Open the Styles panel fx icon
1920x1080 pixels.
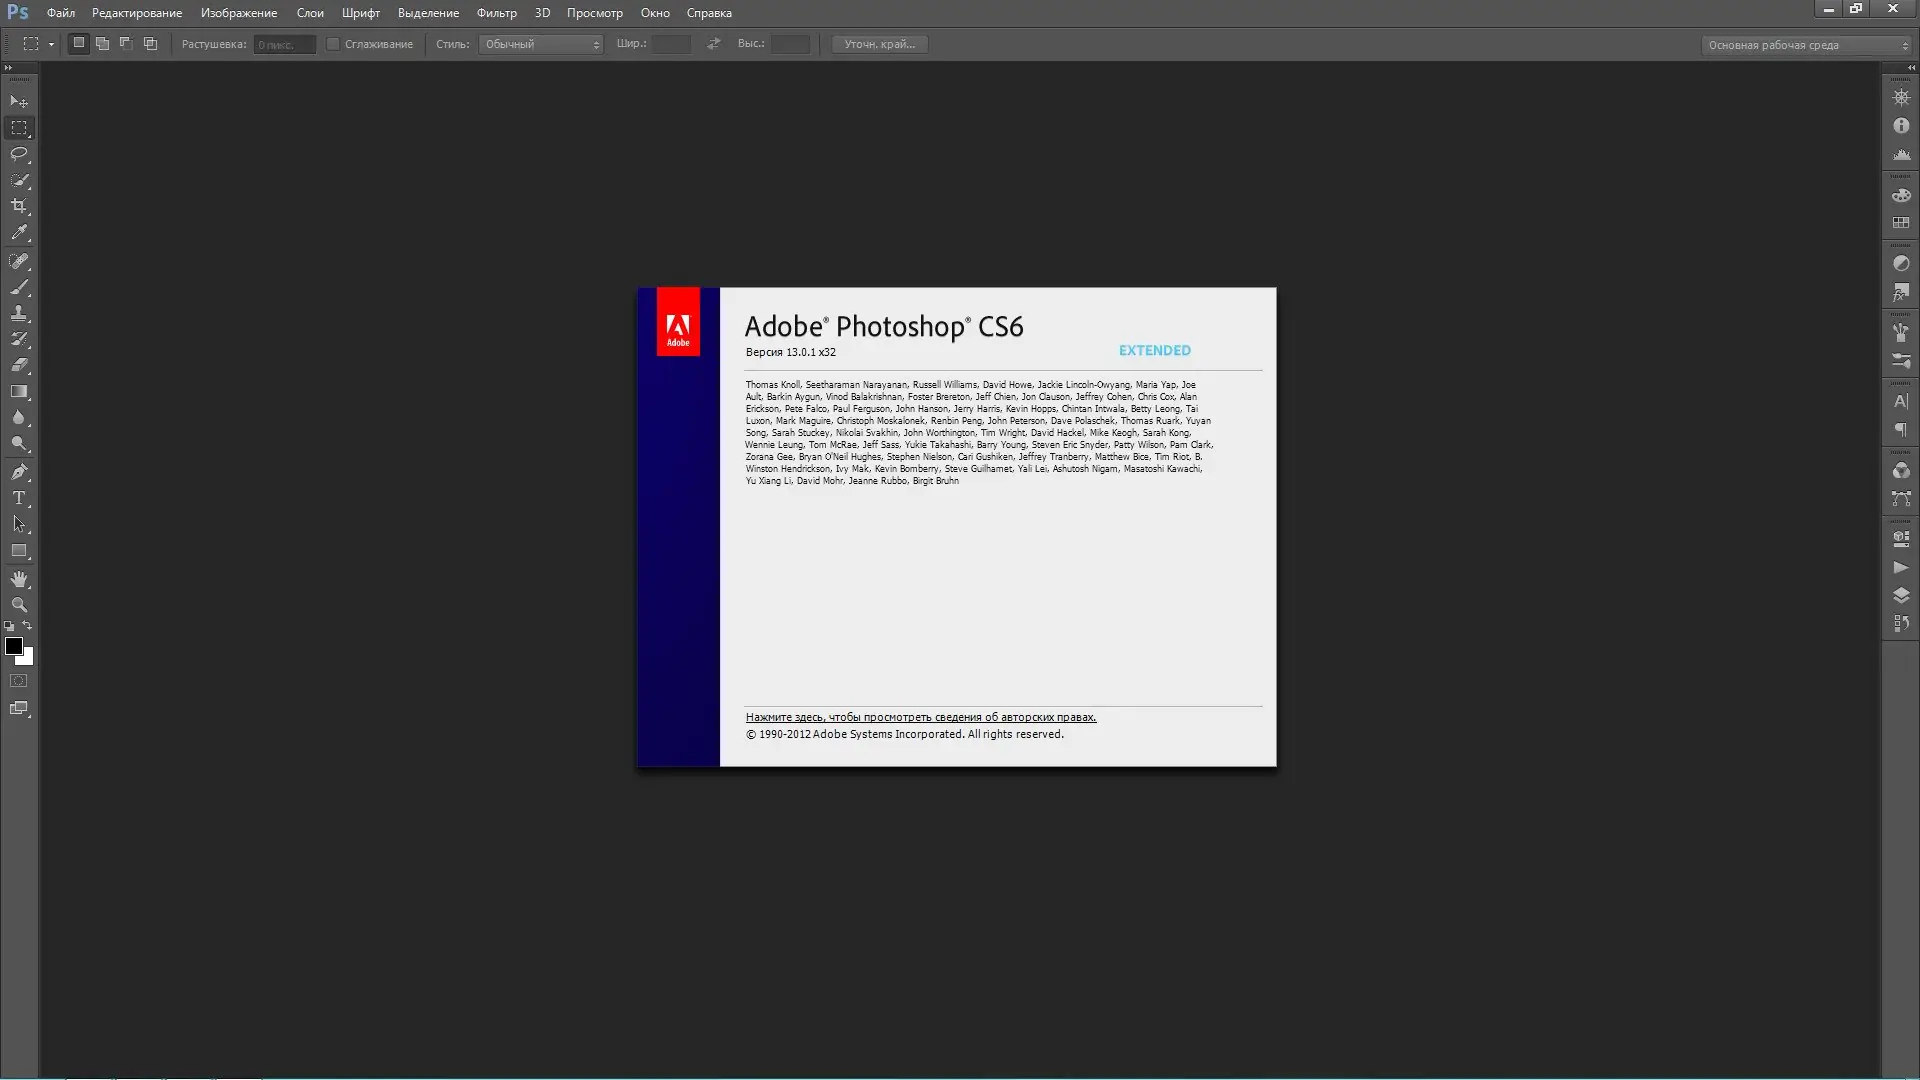[x=1901, y=292]
